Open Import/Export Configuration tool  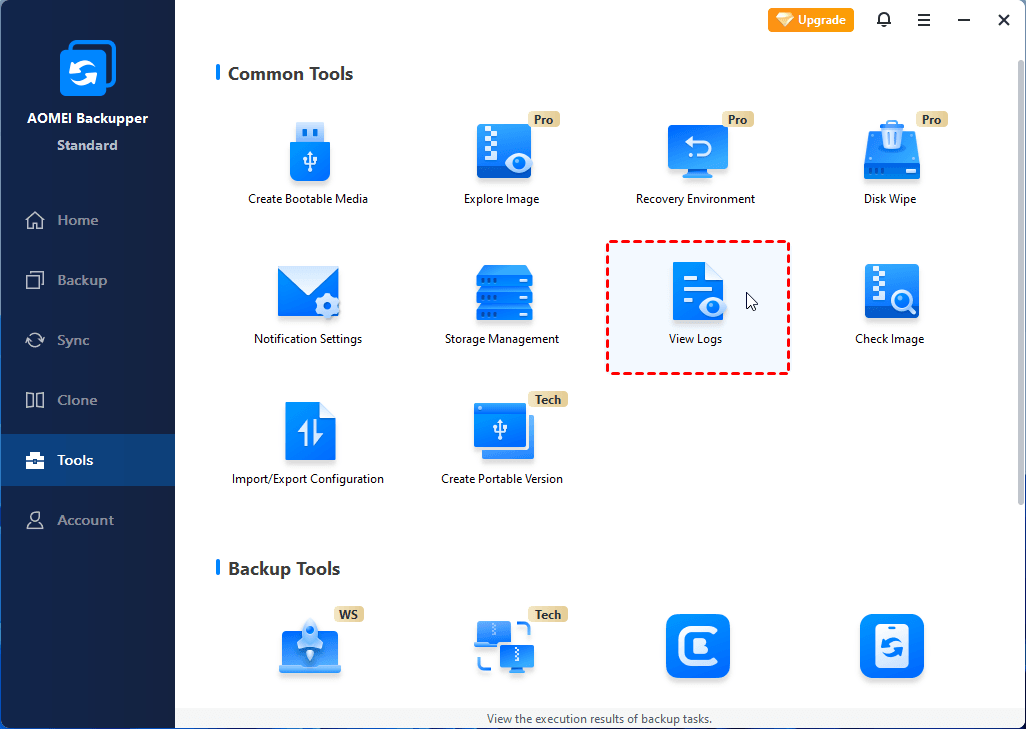coord(308,444)
